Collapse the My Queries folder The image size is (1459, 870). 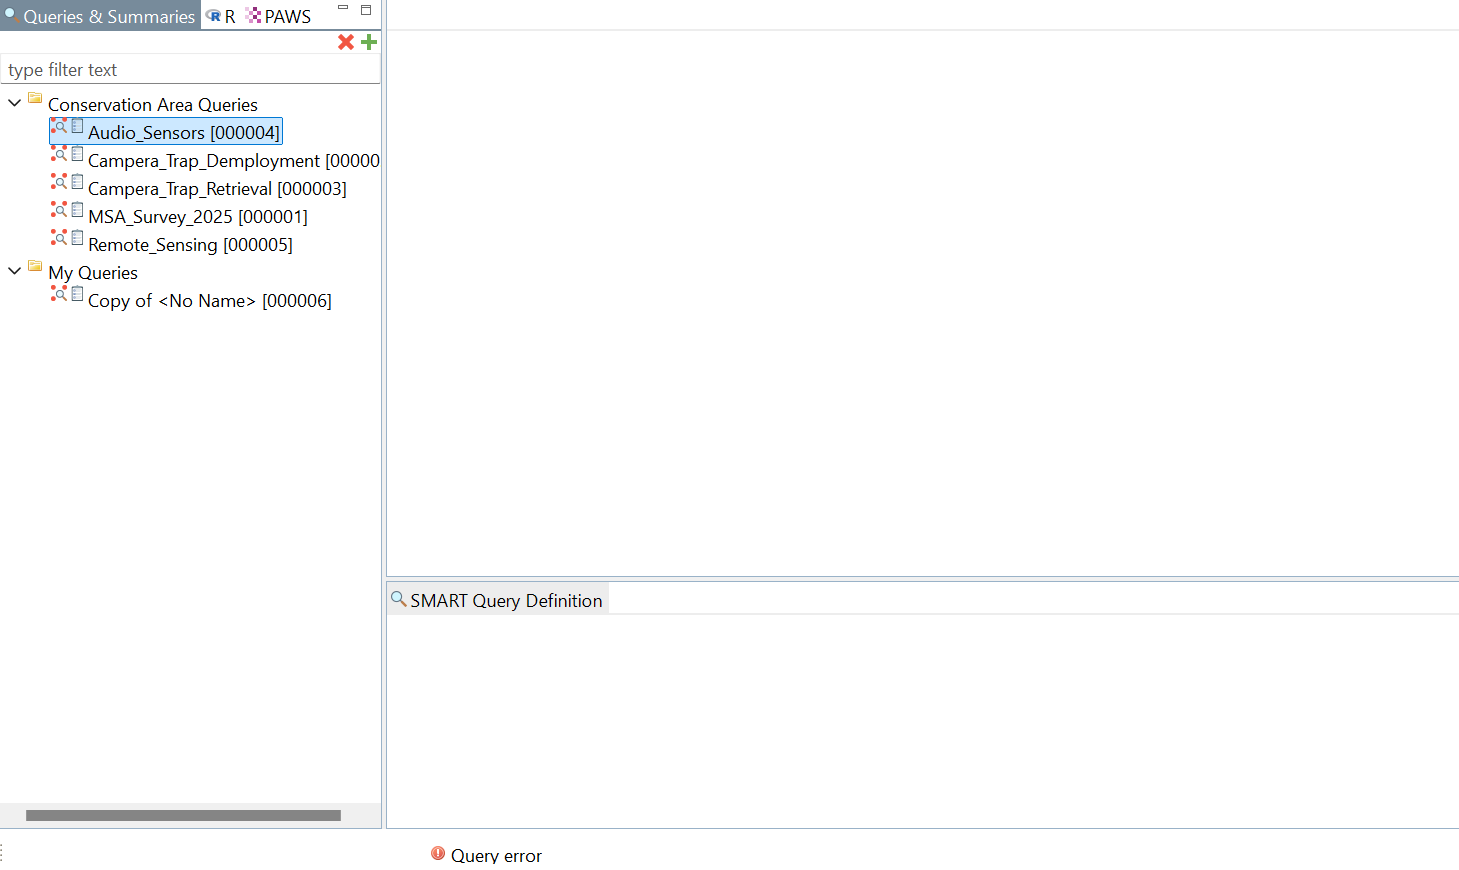(x=15, y=271)
